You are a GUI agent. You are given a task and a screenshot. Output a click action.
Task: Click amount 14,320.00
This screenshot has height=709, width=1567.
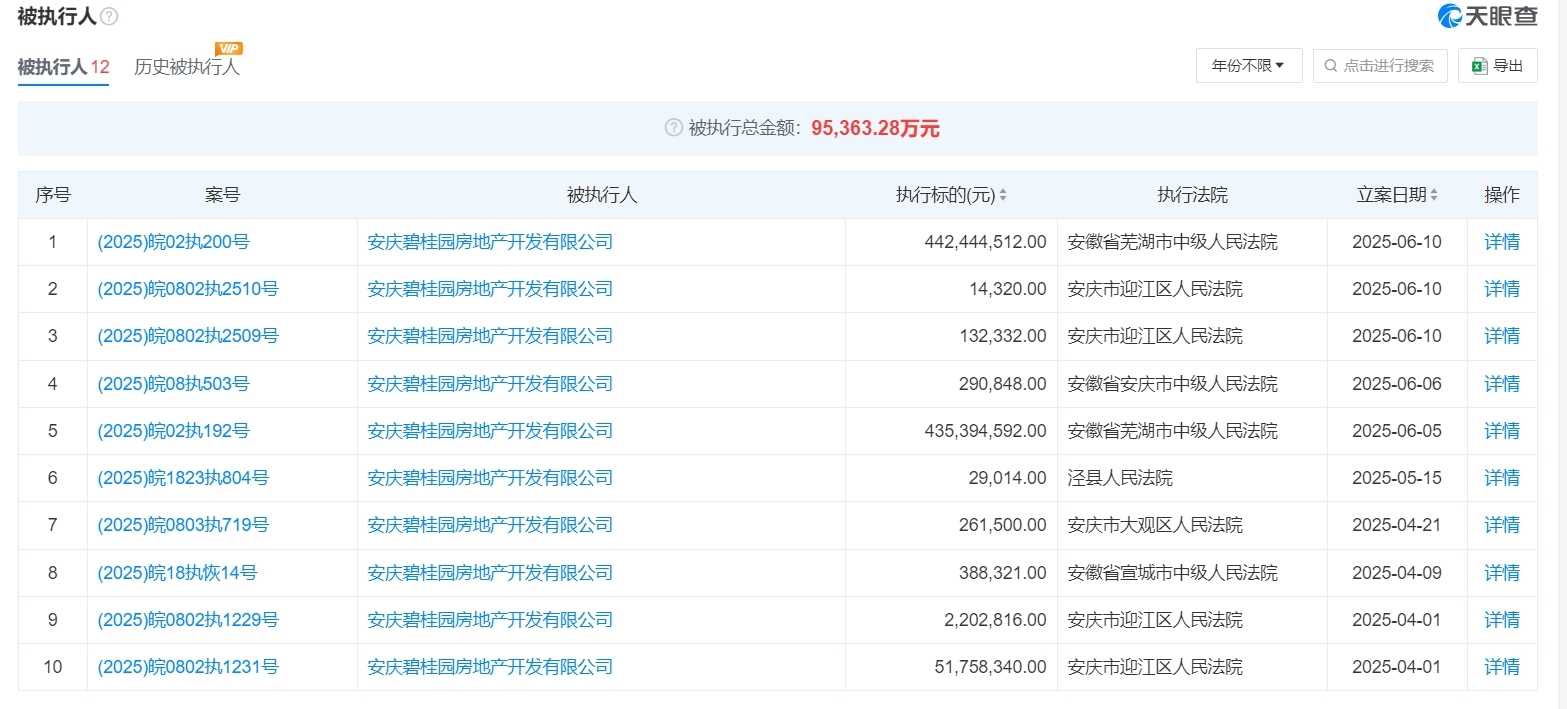coord(1008,289)
